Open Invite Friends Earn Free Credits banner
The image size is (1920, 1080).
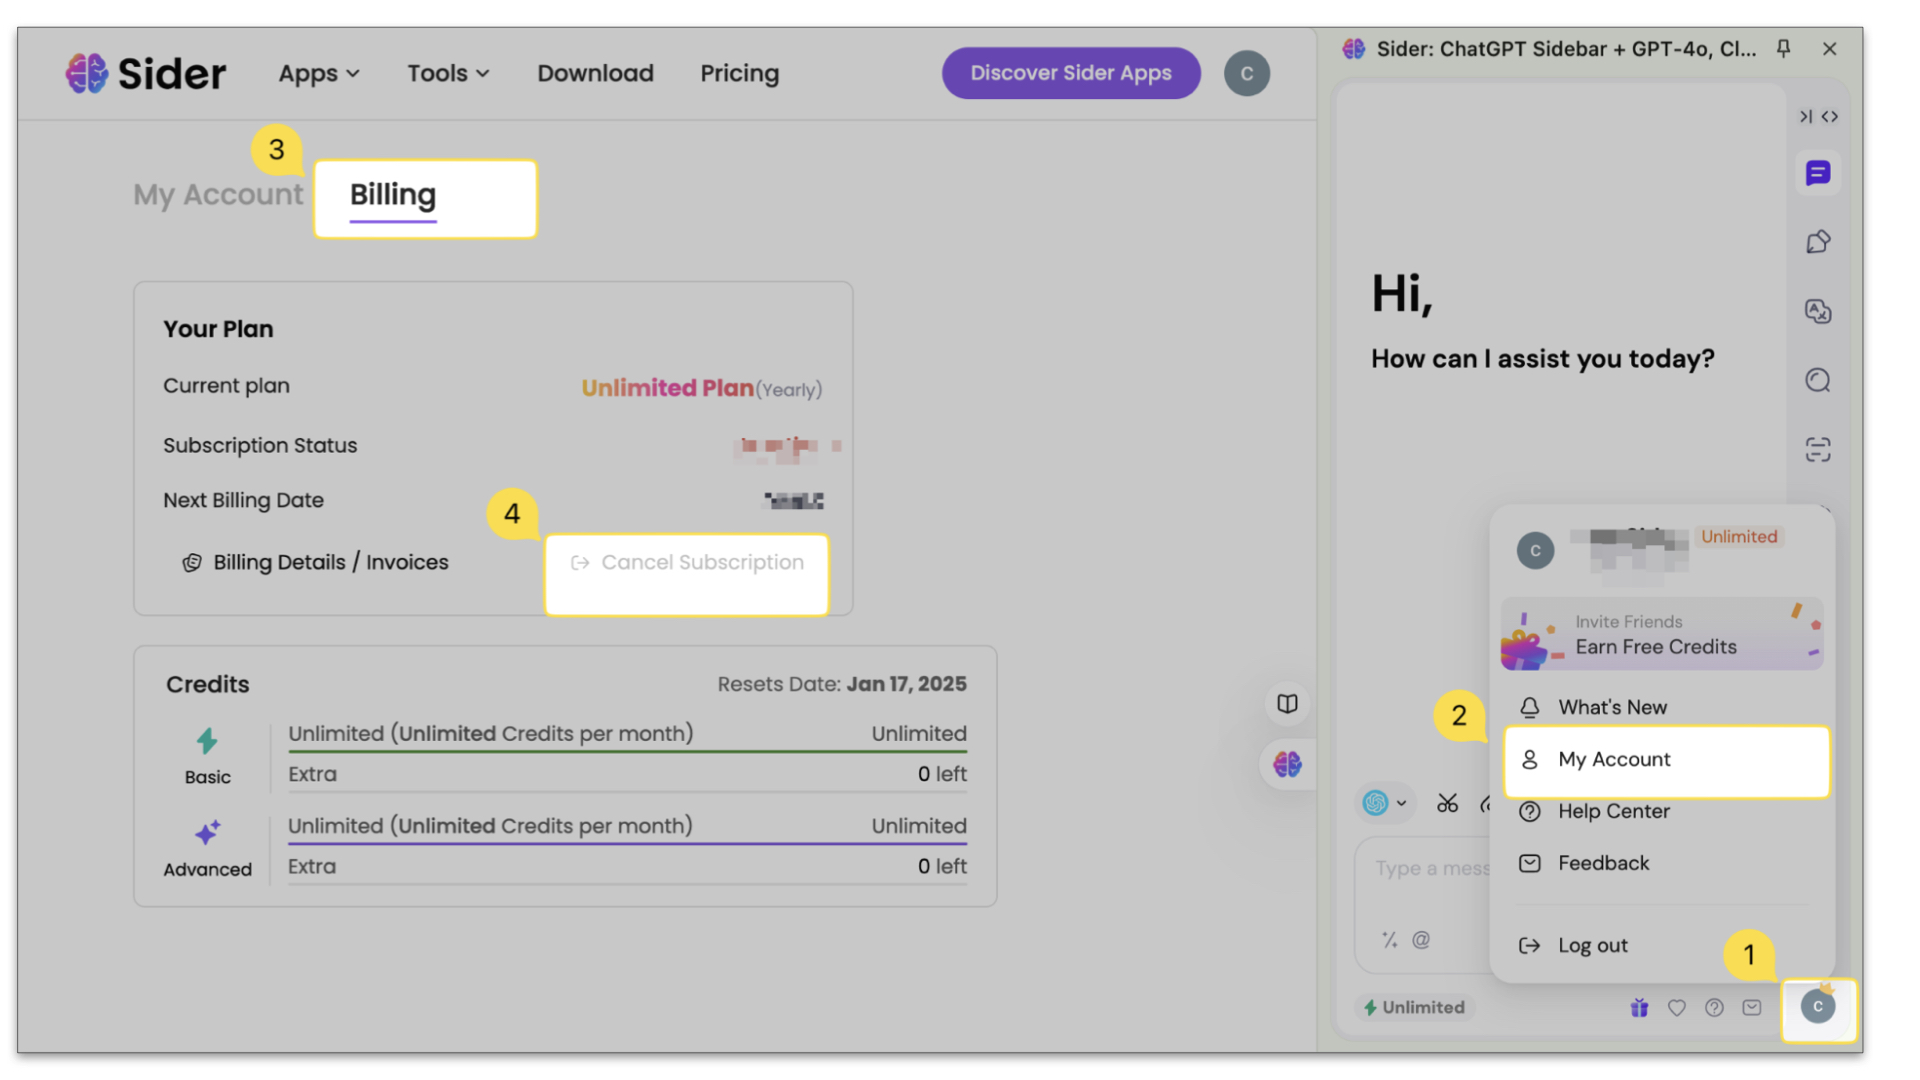pyautogui.click(x=1662, y=634)
